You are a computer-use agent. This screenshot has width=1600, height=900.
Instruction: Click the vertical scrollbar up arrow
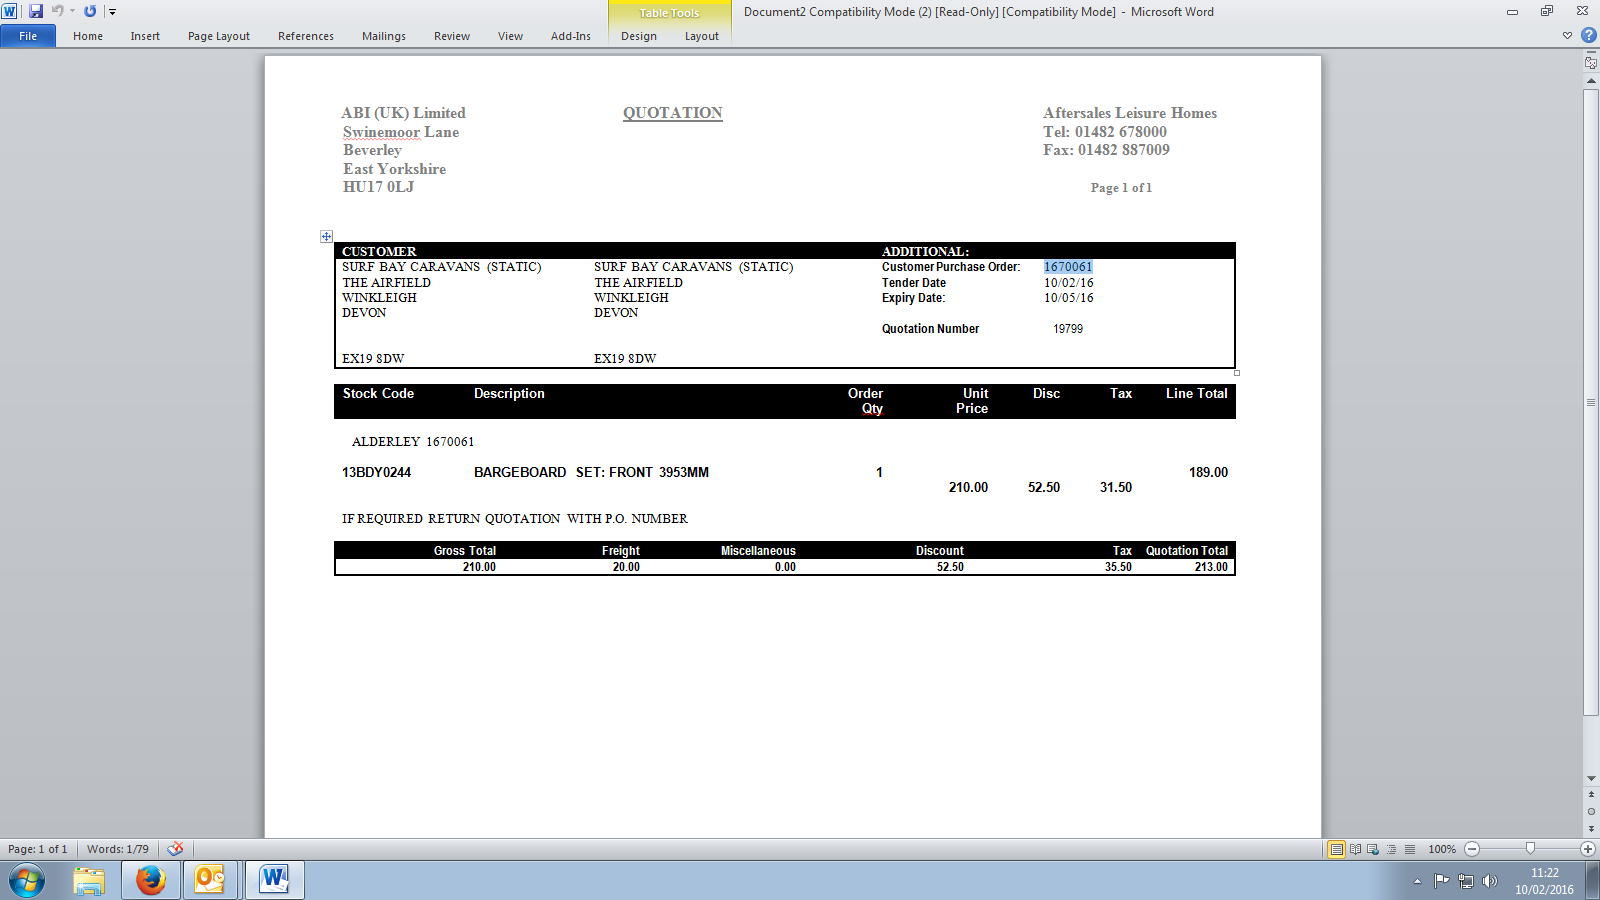click(1591, 81)
